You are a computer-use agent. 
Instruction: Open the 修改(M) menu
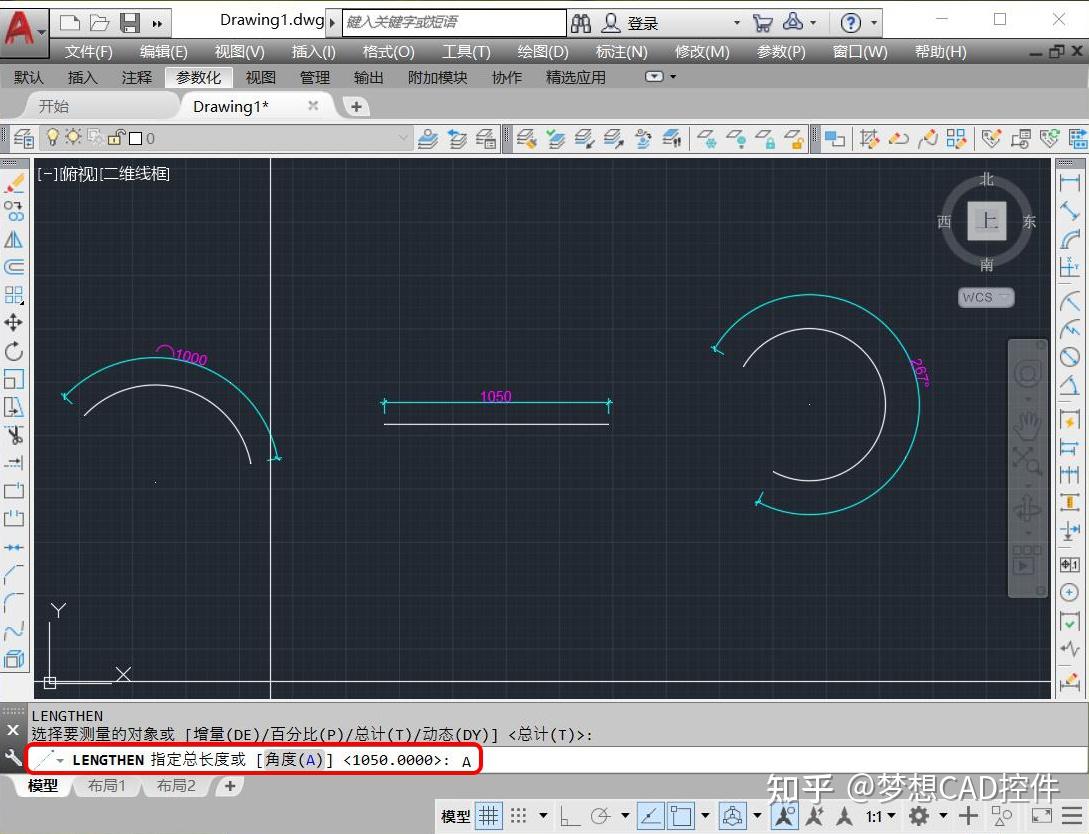coord(702,51)
